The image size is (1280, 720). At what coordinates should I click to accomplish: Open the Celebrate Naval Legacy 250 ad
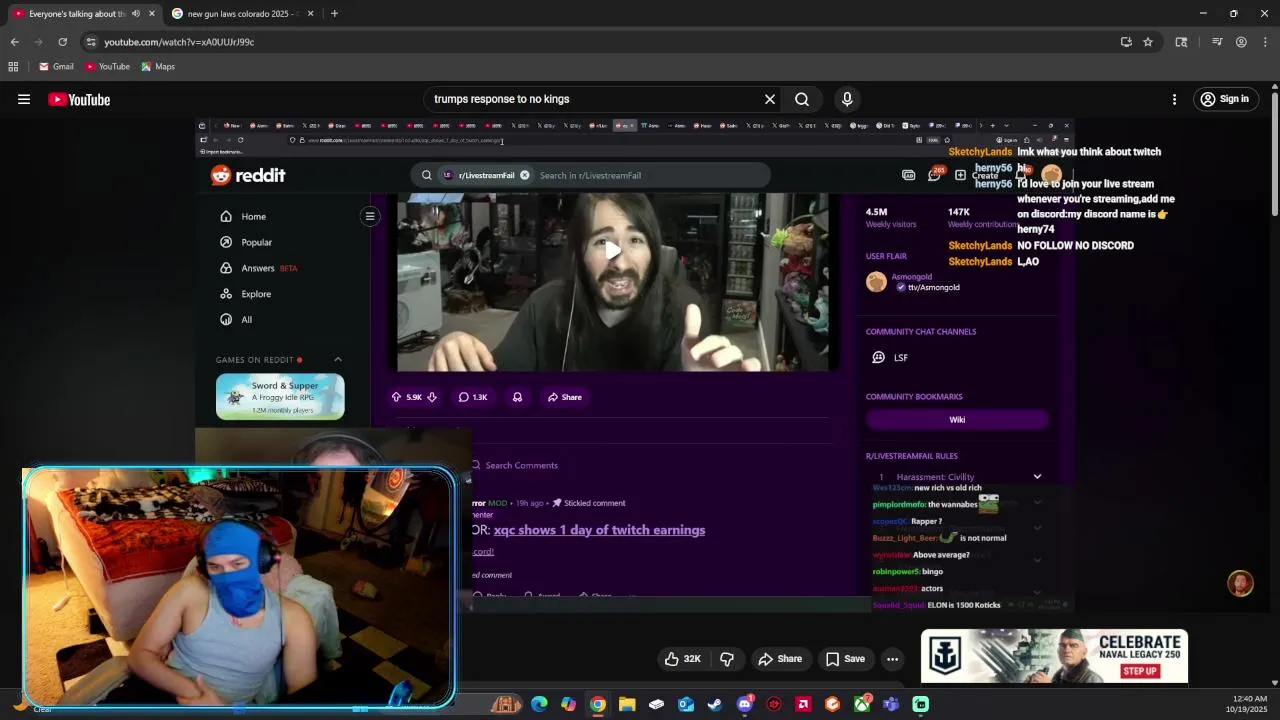click(x=1054, y=656)
